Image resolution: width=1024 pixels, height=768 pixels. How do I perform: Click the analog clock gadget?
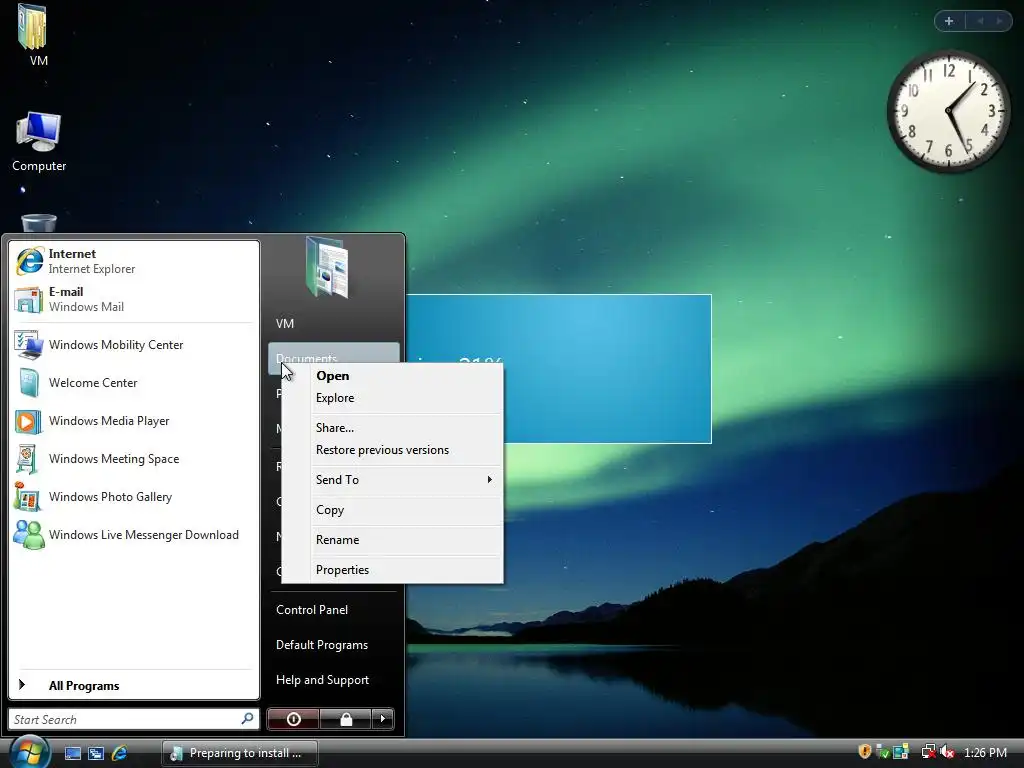(x=948, y=112)
